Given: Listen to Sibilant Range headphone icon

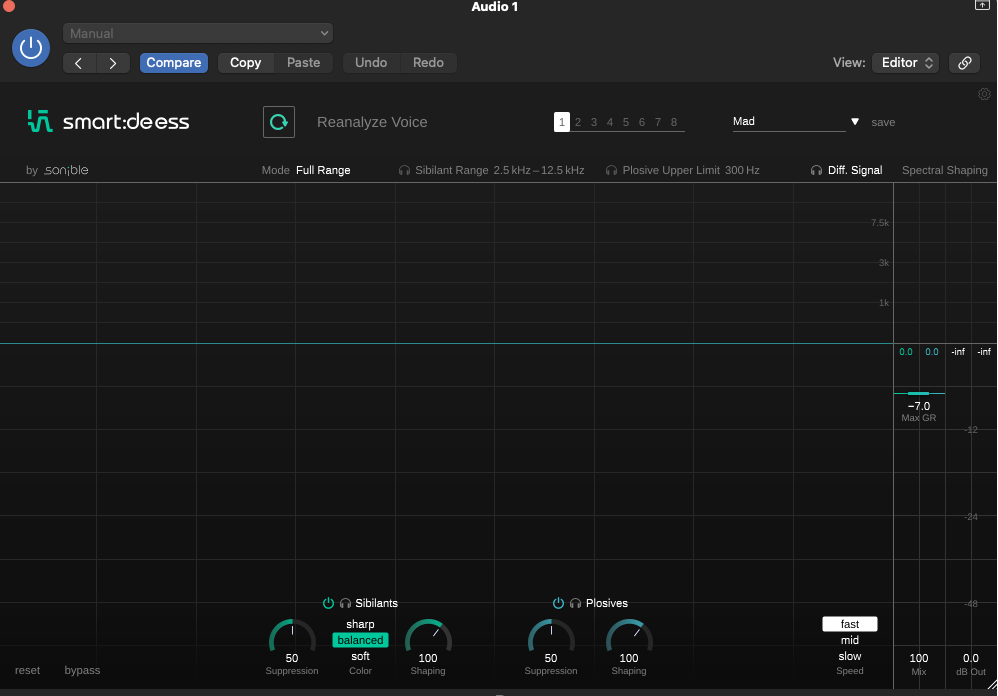Looking at the screenshot, I should (404, 171).
